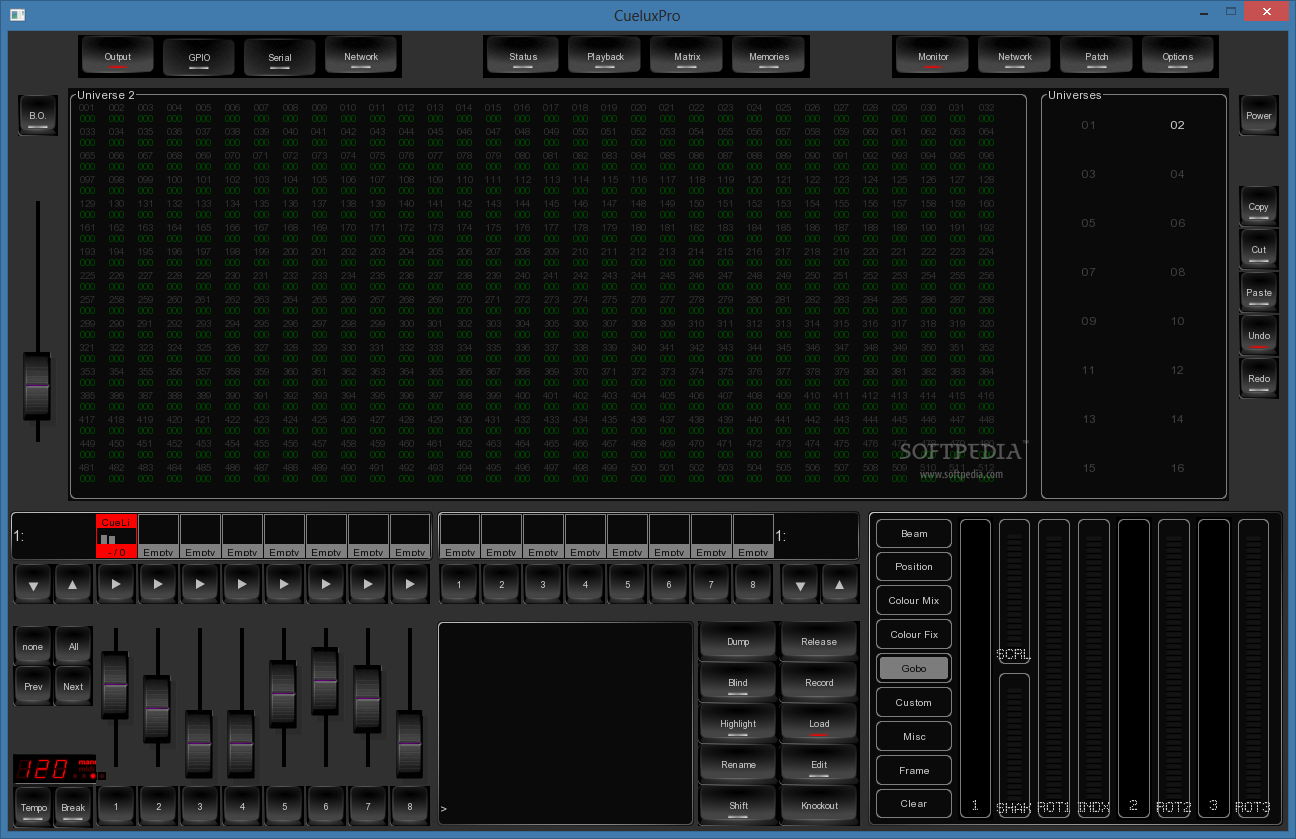Play the last left playback button
The height and width of the screenshot is (839, 1296).
click(x=409, y=584)
